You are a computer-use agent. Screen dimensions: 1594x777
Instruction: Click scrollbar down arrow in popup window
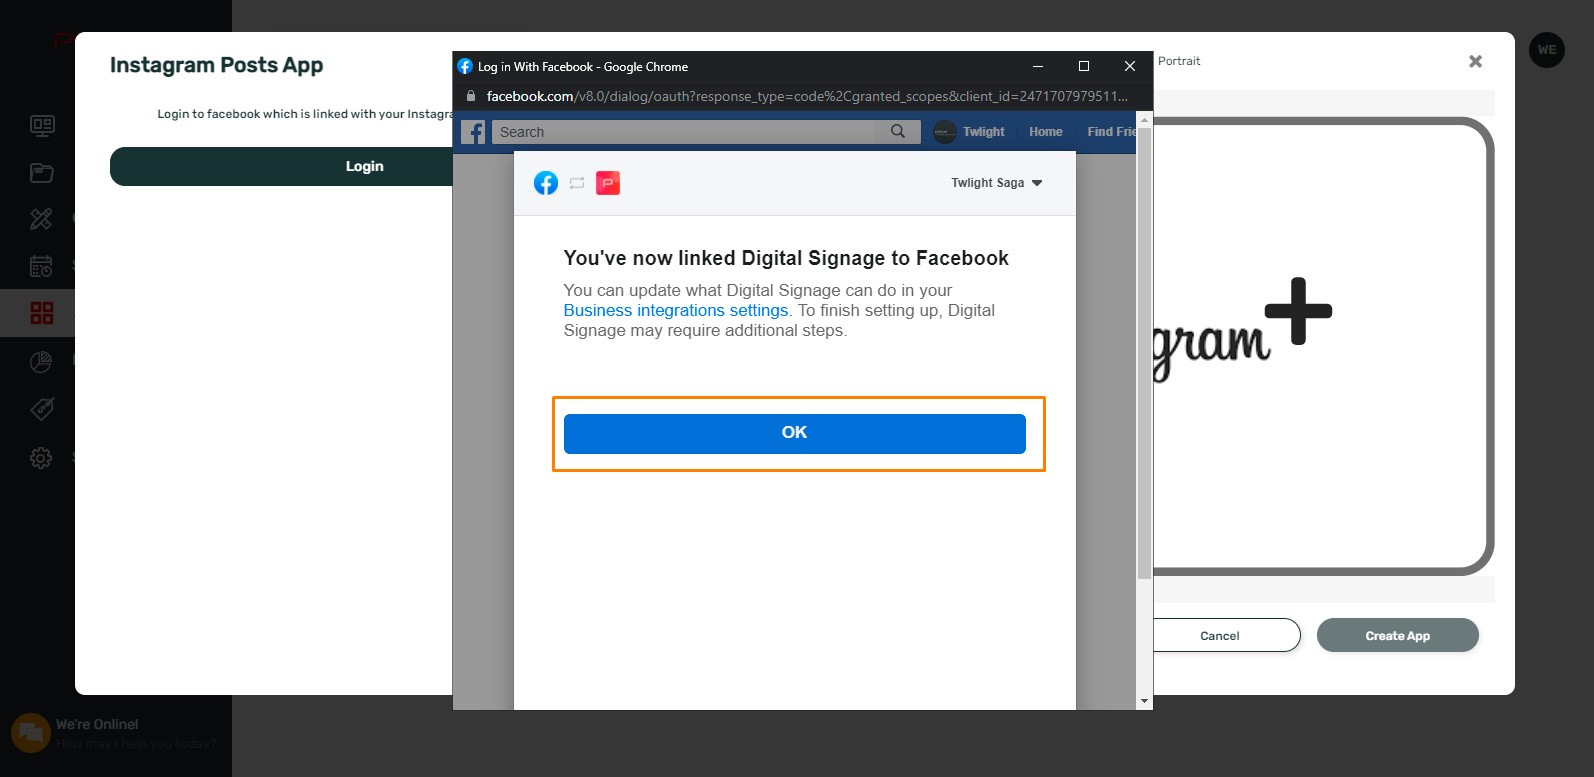tap(1145, 701)
